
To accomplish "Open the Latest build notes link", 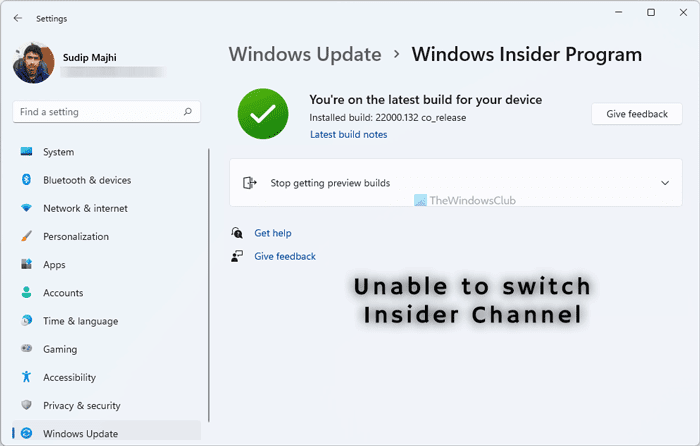I will (x=348, y=134).
